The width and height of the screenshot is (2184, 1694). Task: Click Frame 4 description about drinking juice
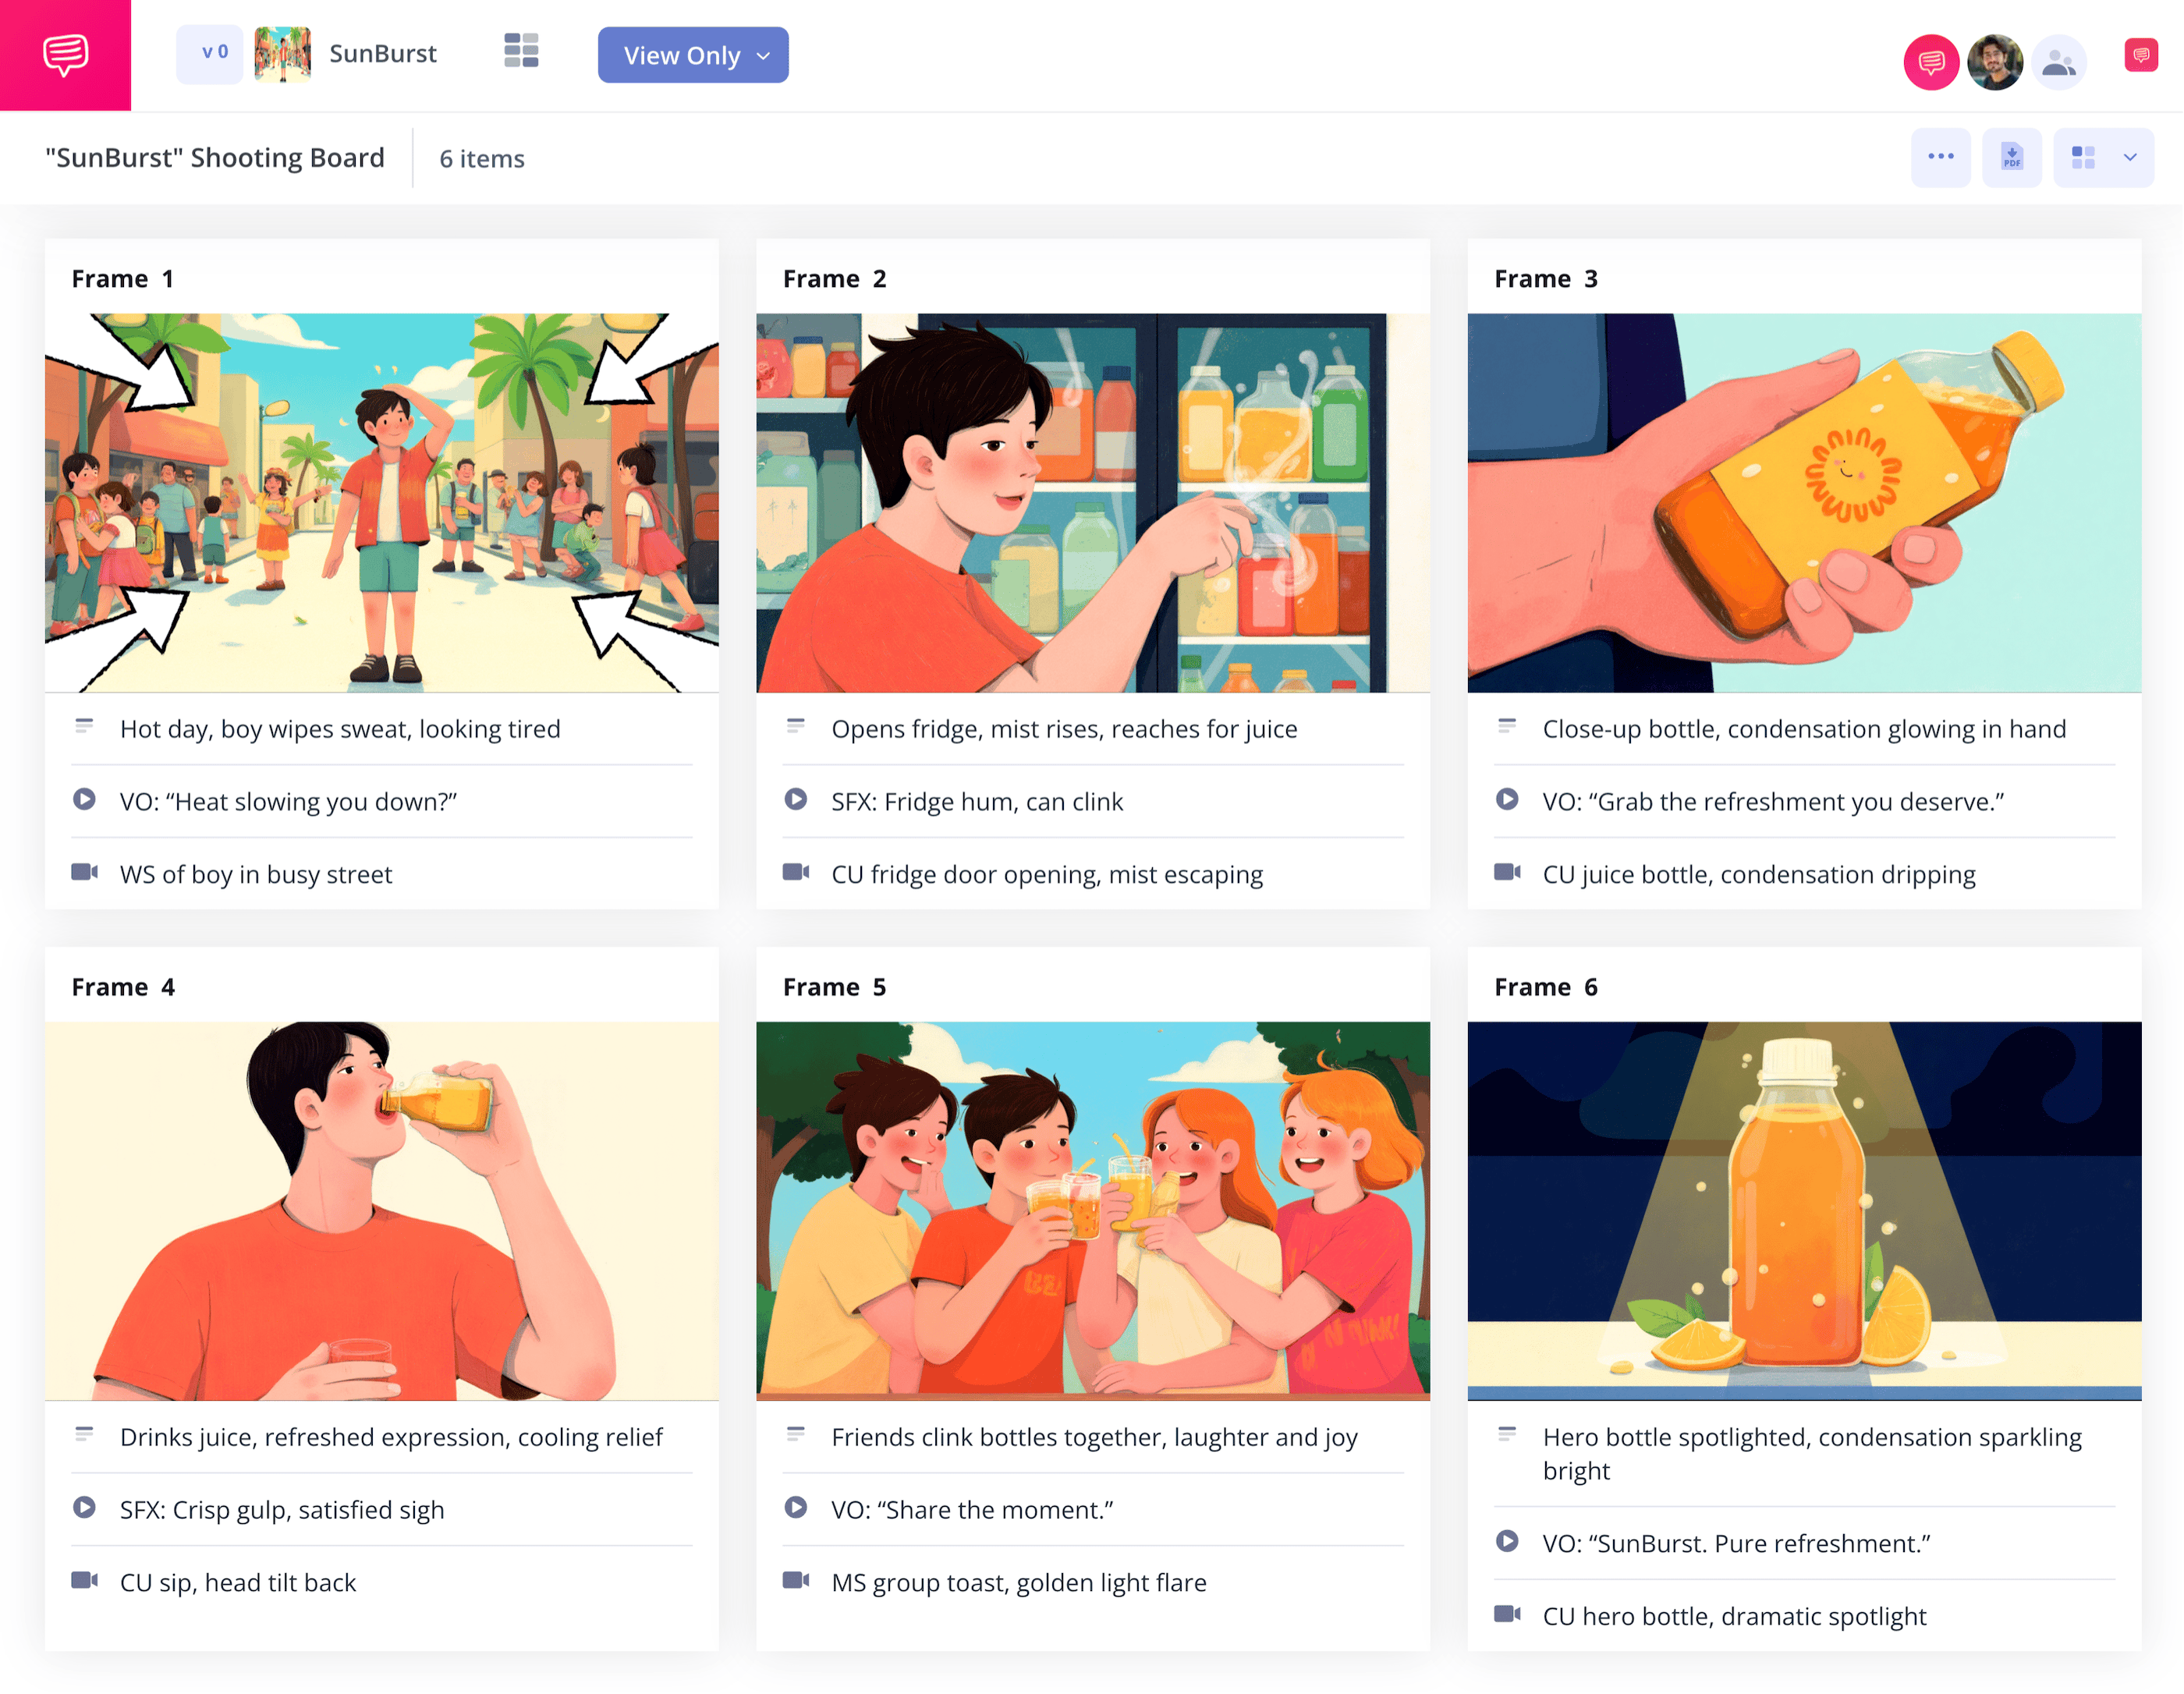click(x=391, y=1437)
